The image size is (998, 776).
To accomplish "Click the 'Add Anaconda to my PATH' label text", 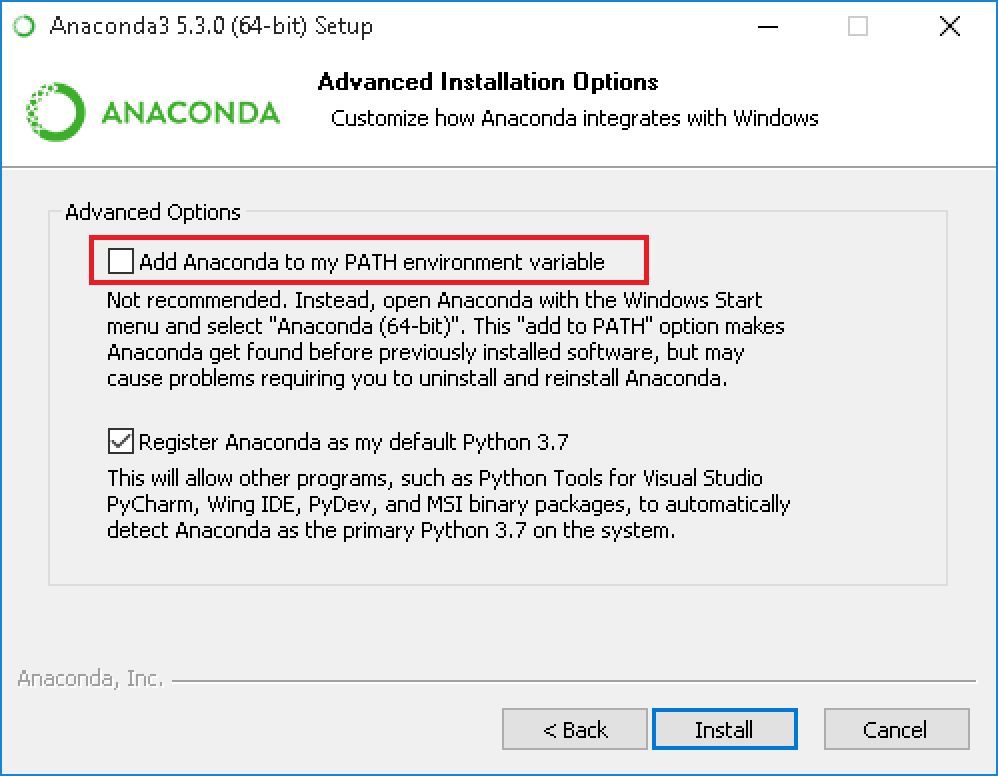I will 372,262.
